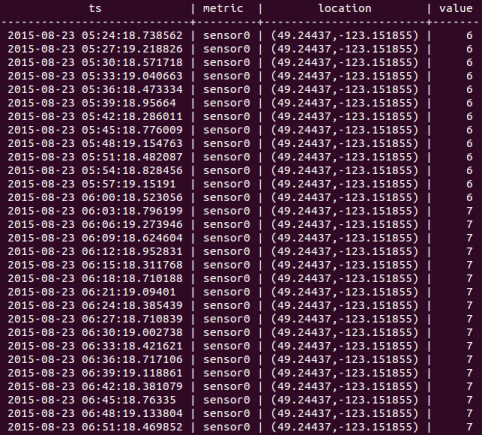This screenshot has width=482, height=435.
Task: Click location in the 05:45:18.776009 row
Action: (345, 130)
